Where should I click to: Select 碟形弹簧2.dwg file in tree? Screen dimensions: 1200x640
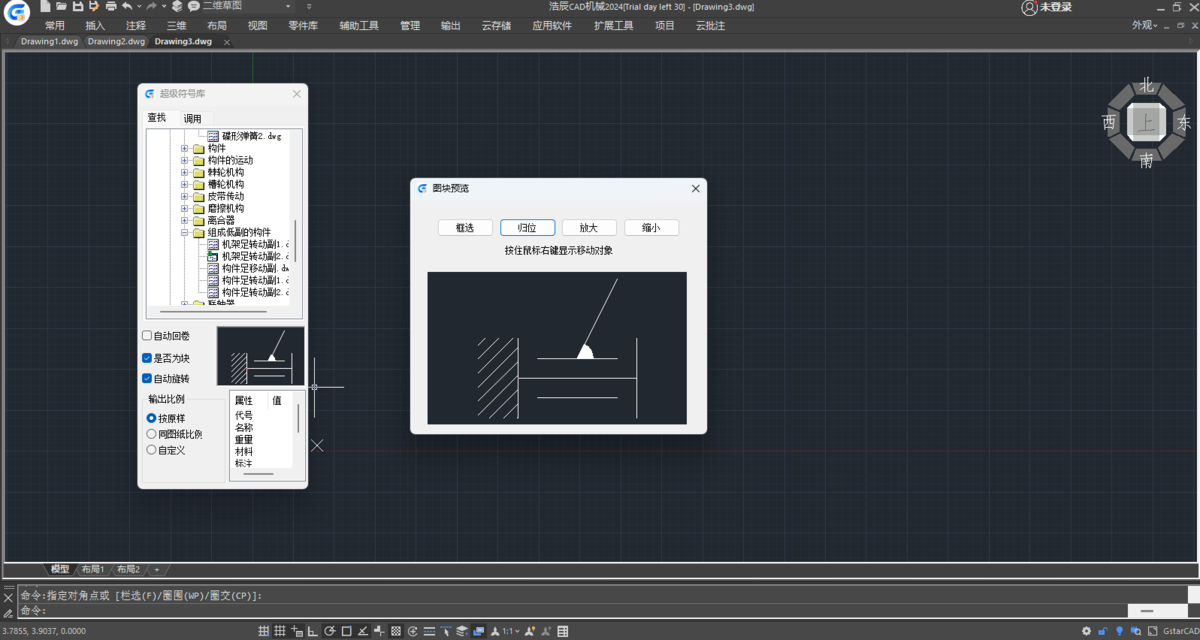coord(245,135)
